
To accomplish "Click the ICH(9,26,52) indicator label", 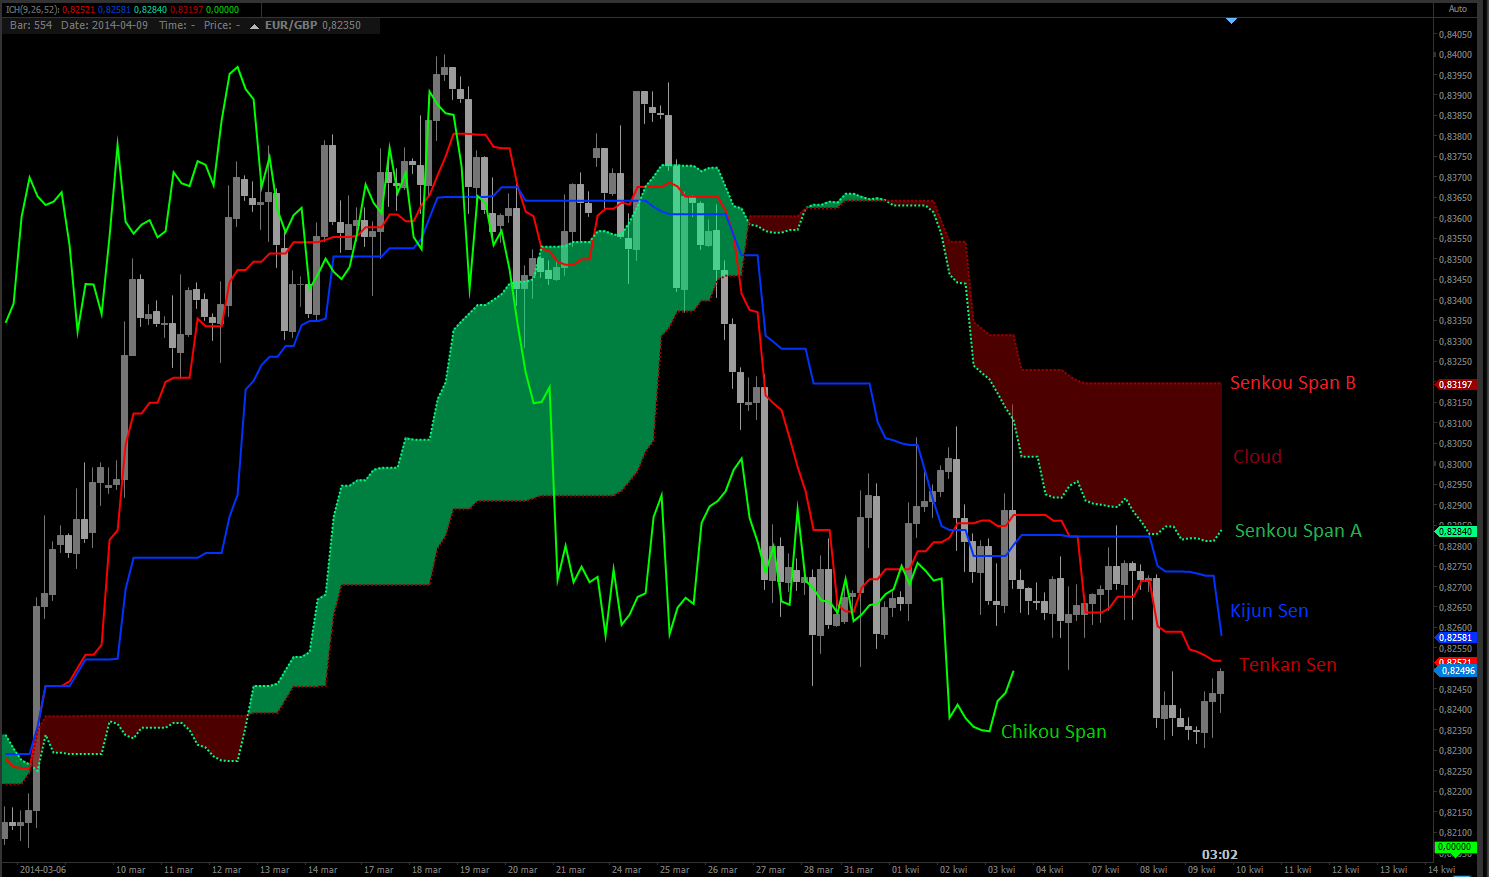I will click(x=32, y=10).
